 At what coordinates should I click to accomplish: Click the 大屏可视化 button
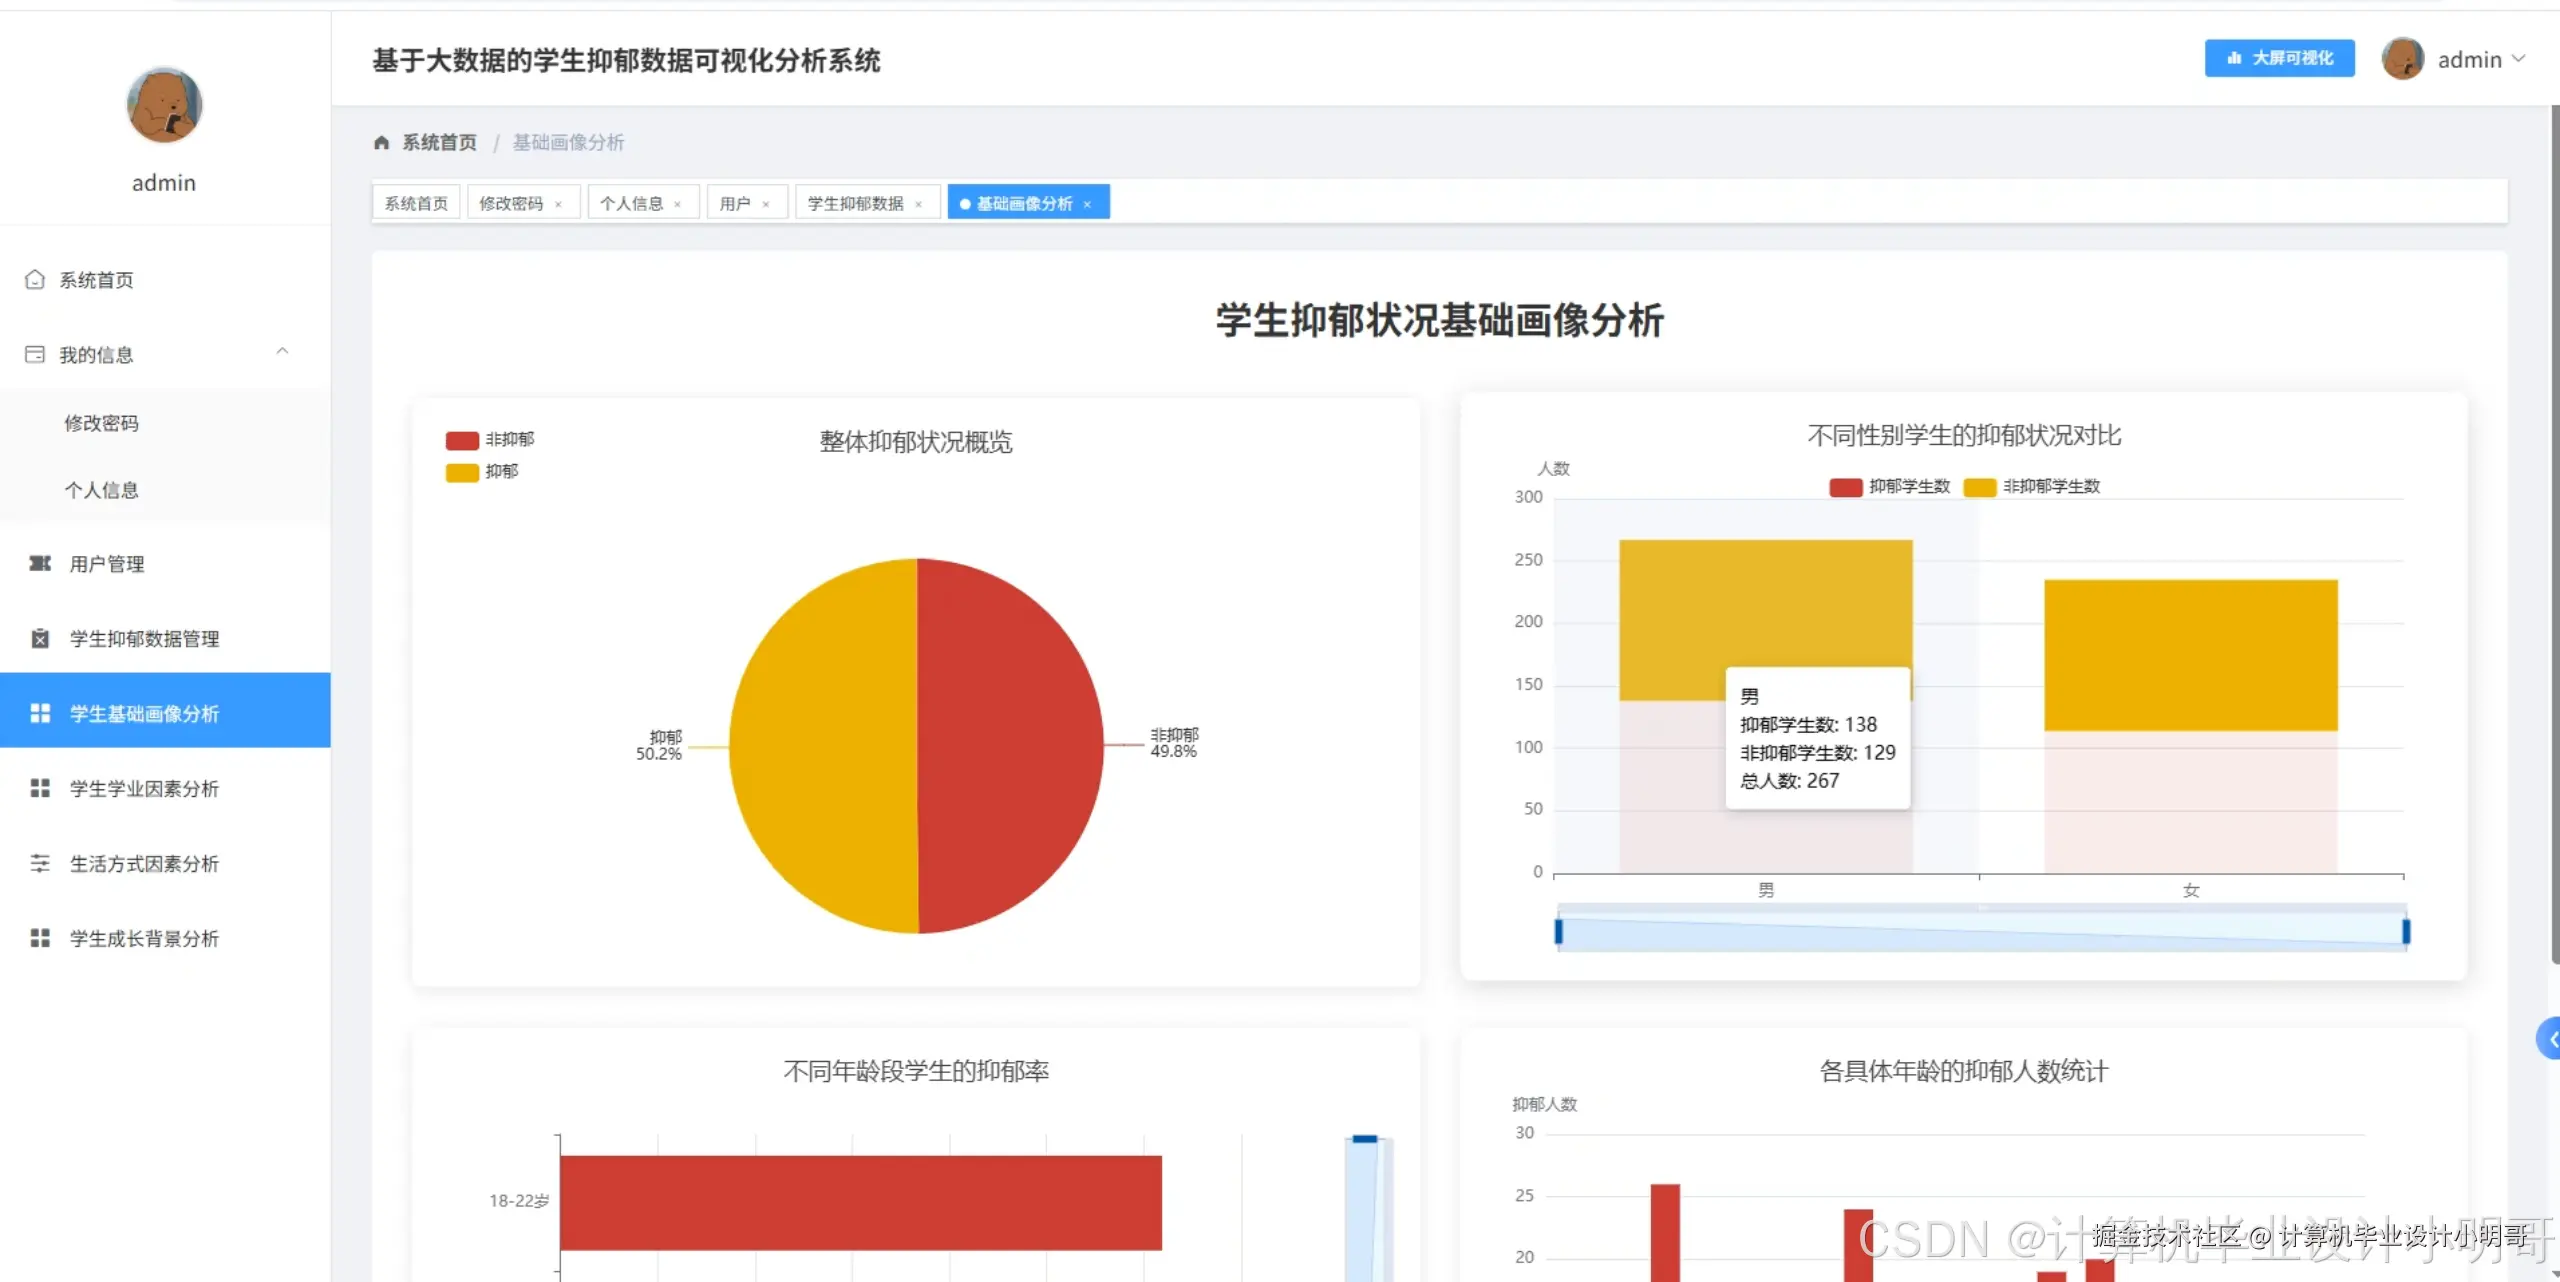click(2279, 59)
